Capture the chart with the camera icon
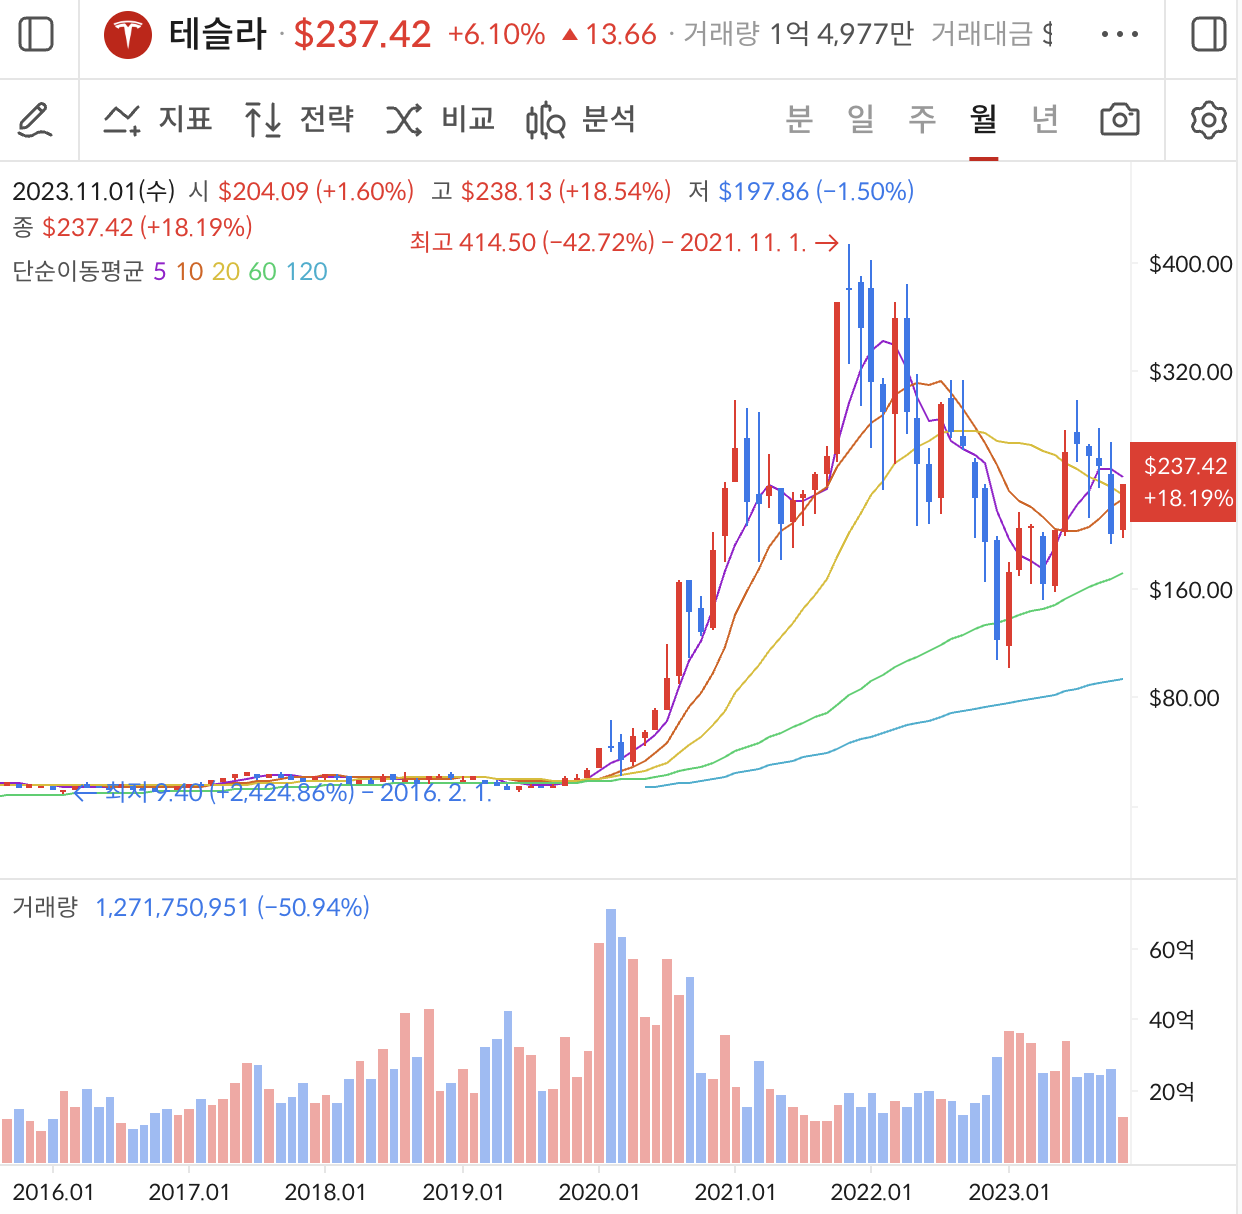 [x=1120, y=119]
